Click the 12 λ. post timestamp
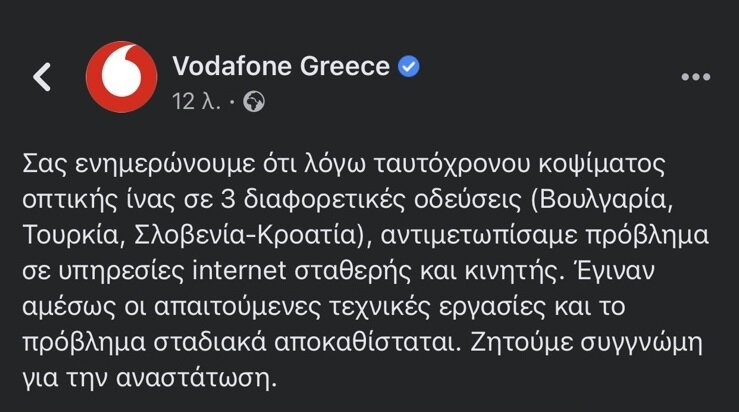 coord(196,101)
